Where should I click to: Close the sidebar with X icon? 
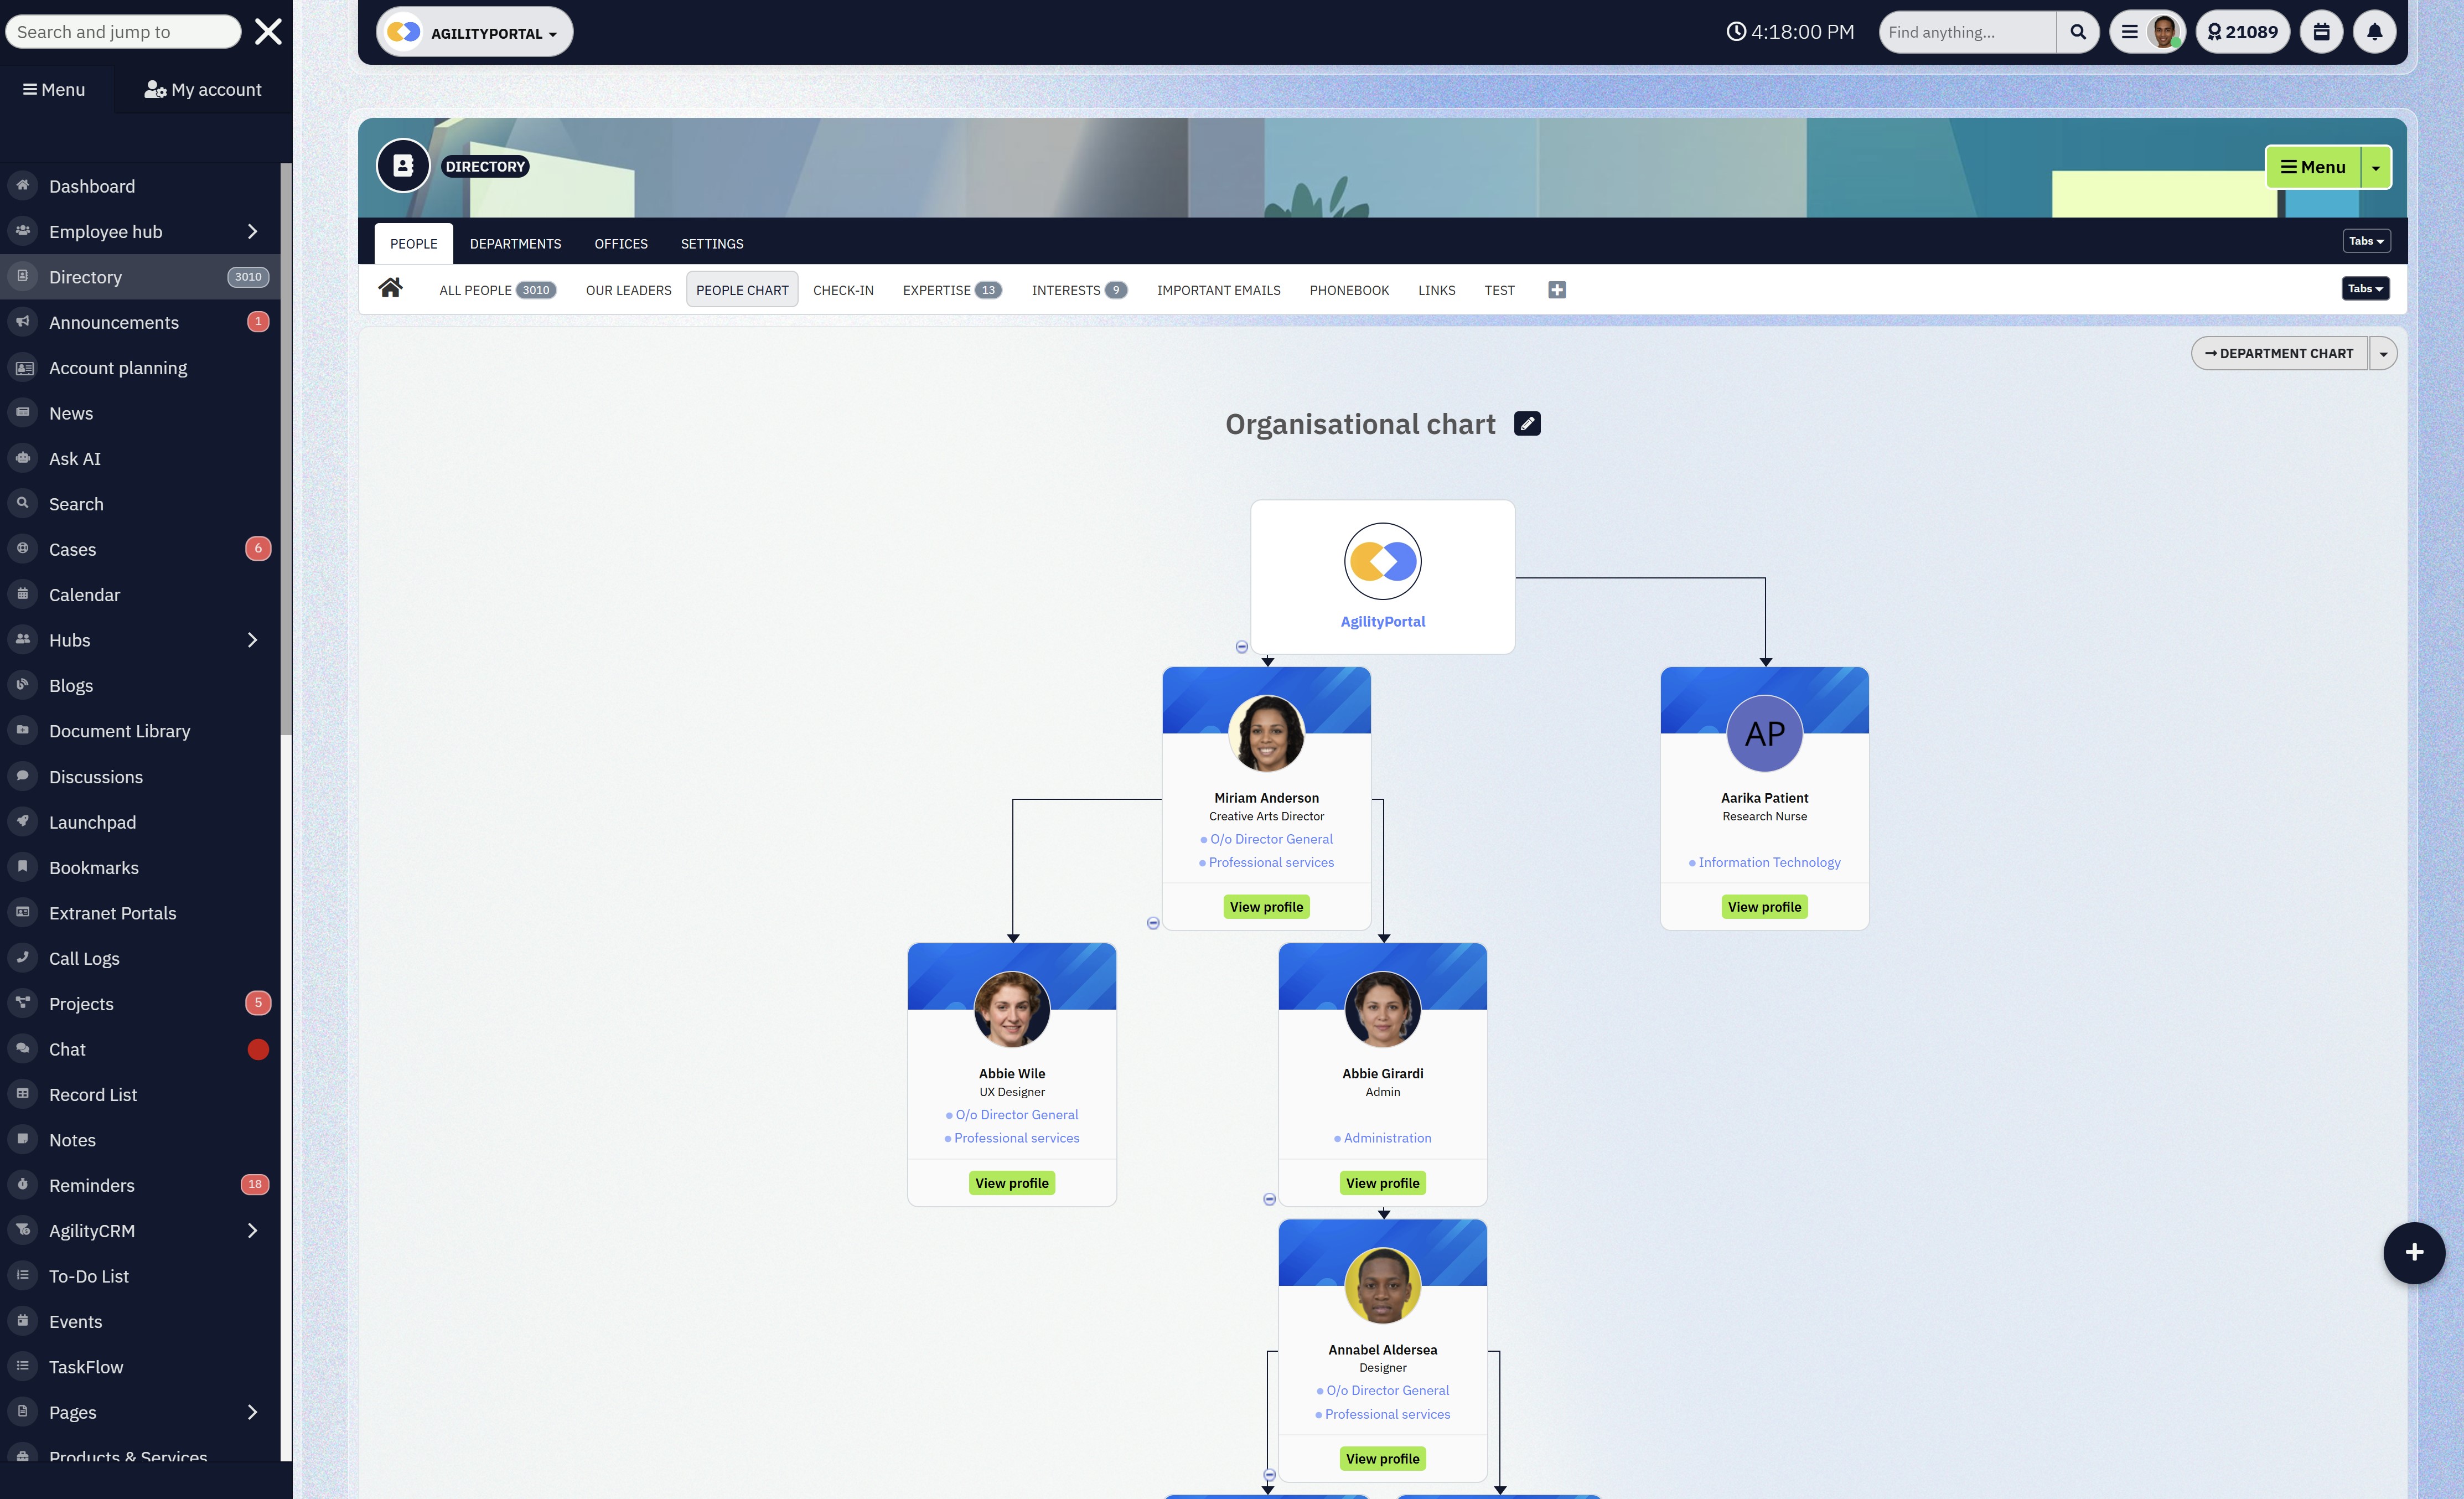pyautogui.click(x=268, y=32)
